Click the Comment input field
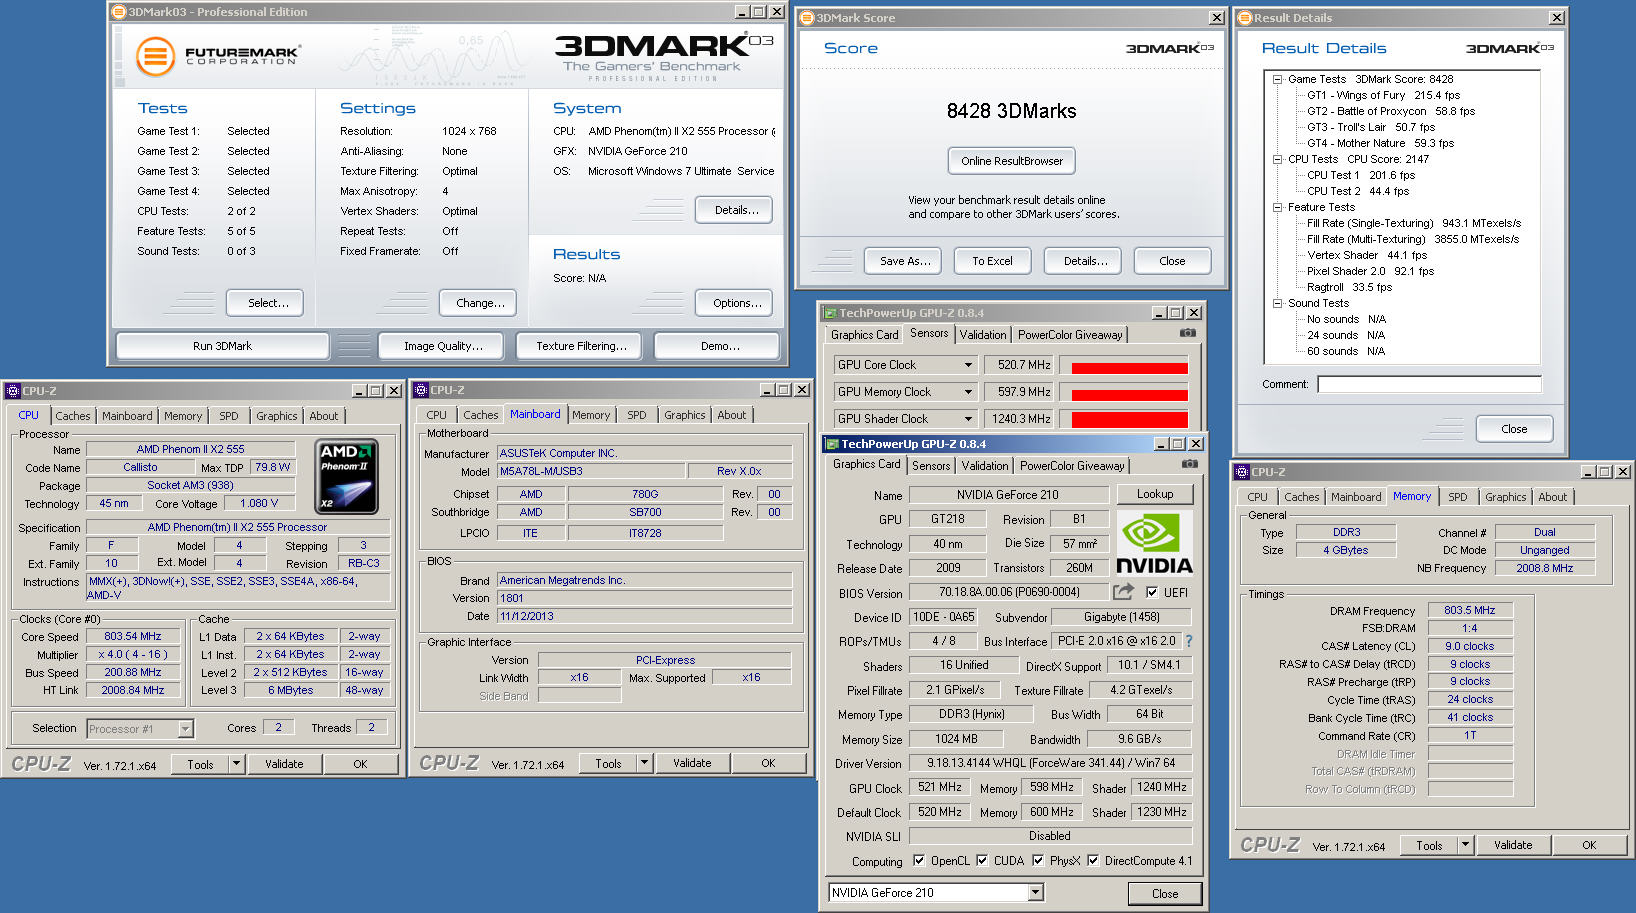 (x=1429, y=384)
